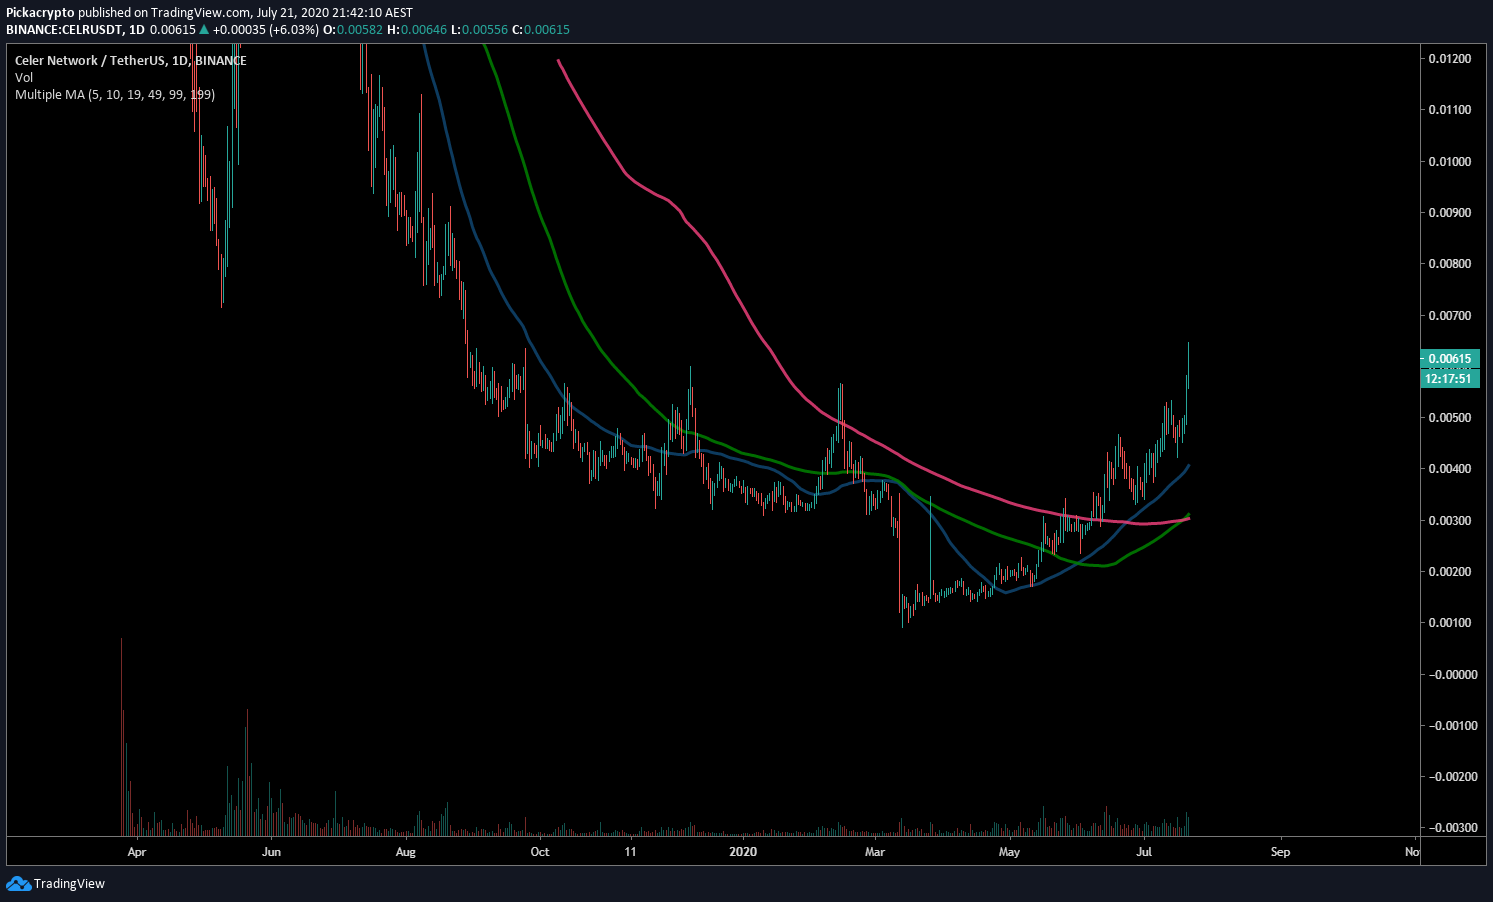1493x902 pixels.
Task: Click the 0.00500 price axis label
Action: [1449, 418]
